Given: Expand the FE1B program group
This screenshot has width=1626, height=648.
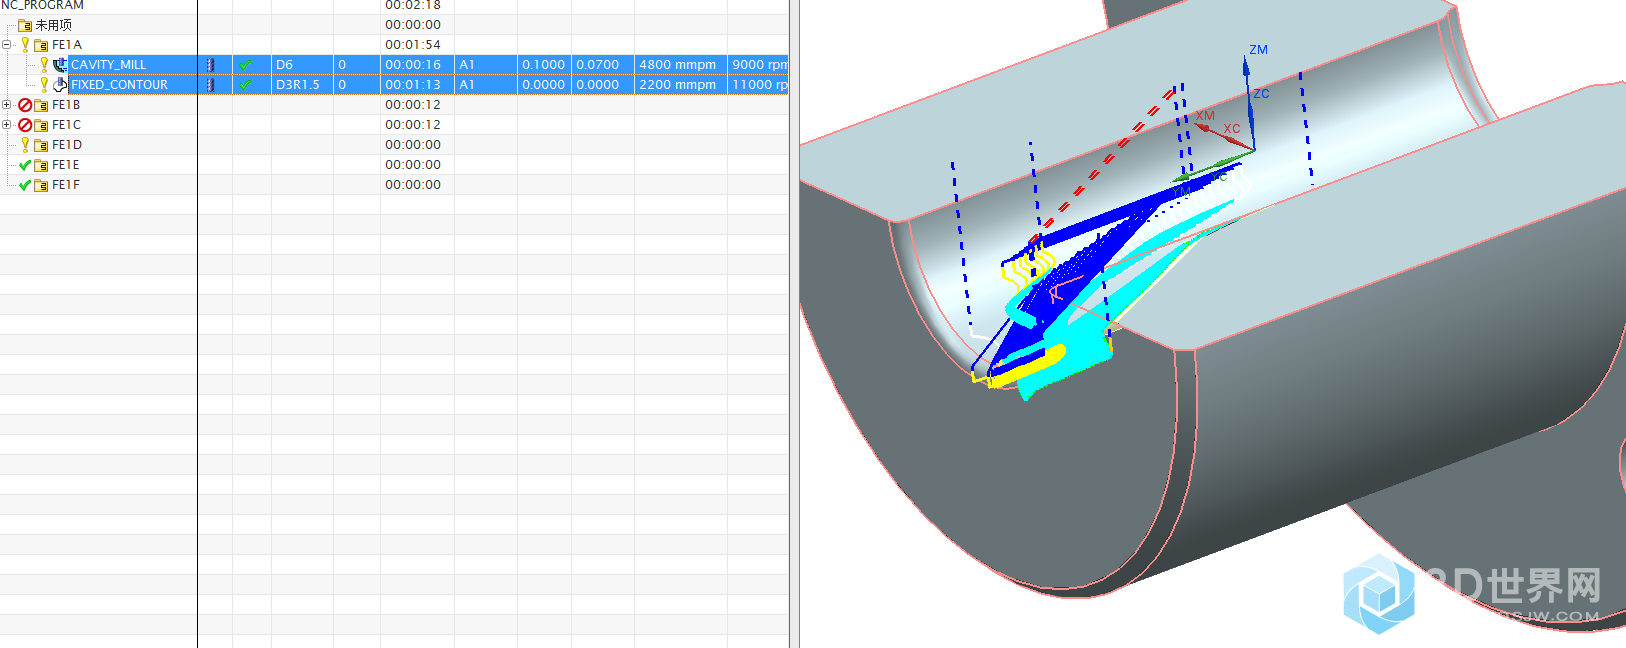Looking at the screenshot, I should click(x=7, y=105).
